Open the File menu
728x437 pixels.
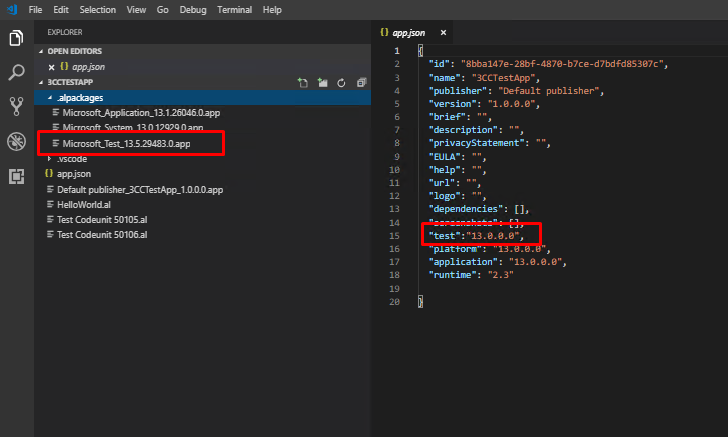tap(35, 10)
